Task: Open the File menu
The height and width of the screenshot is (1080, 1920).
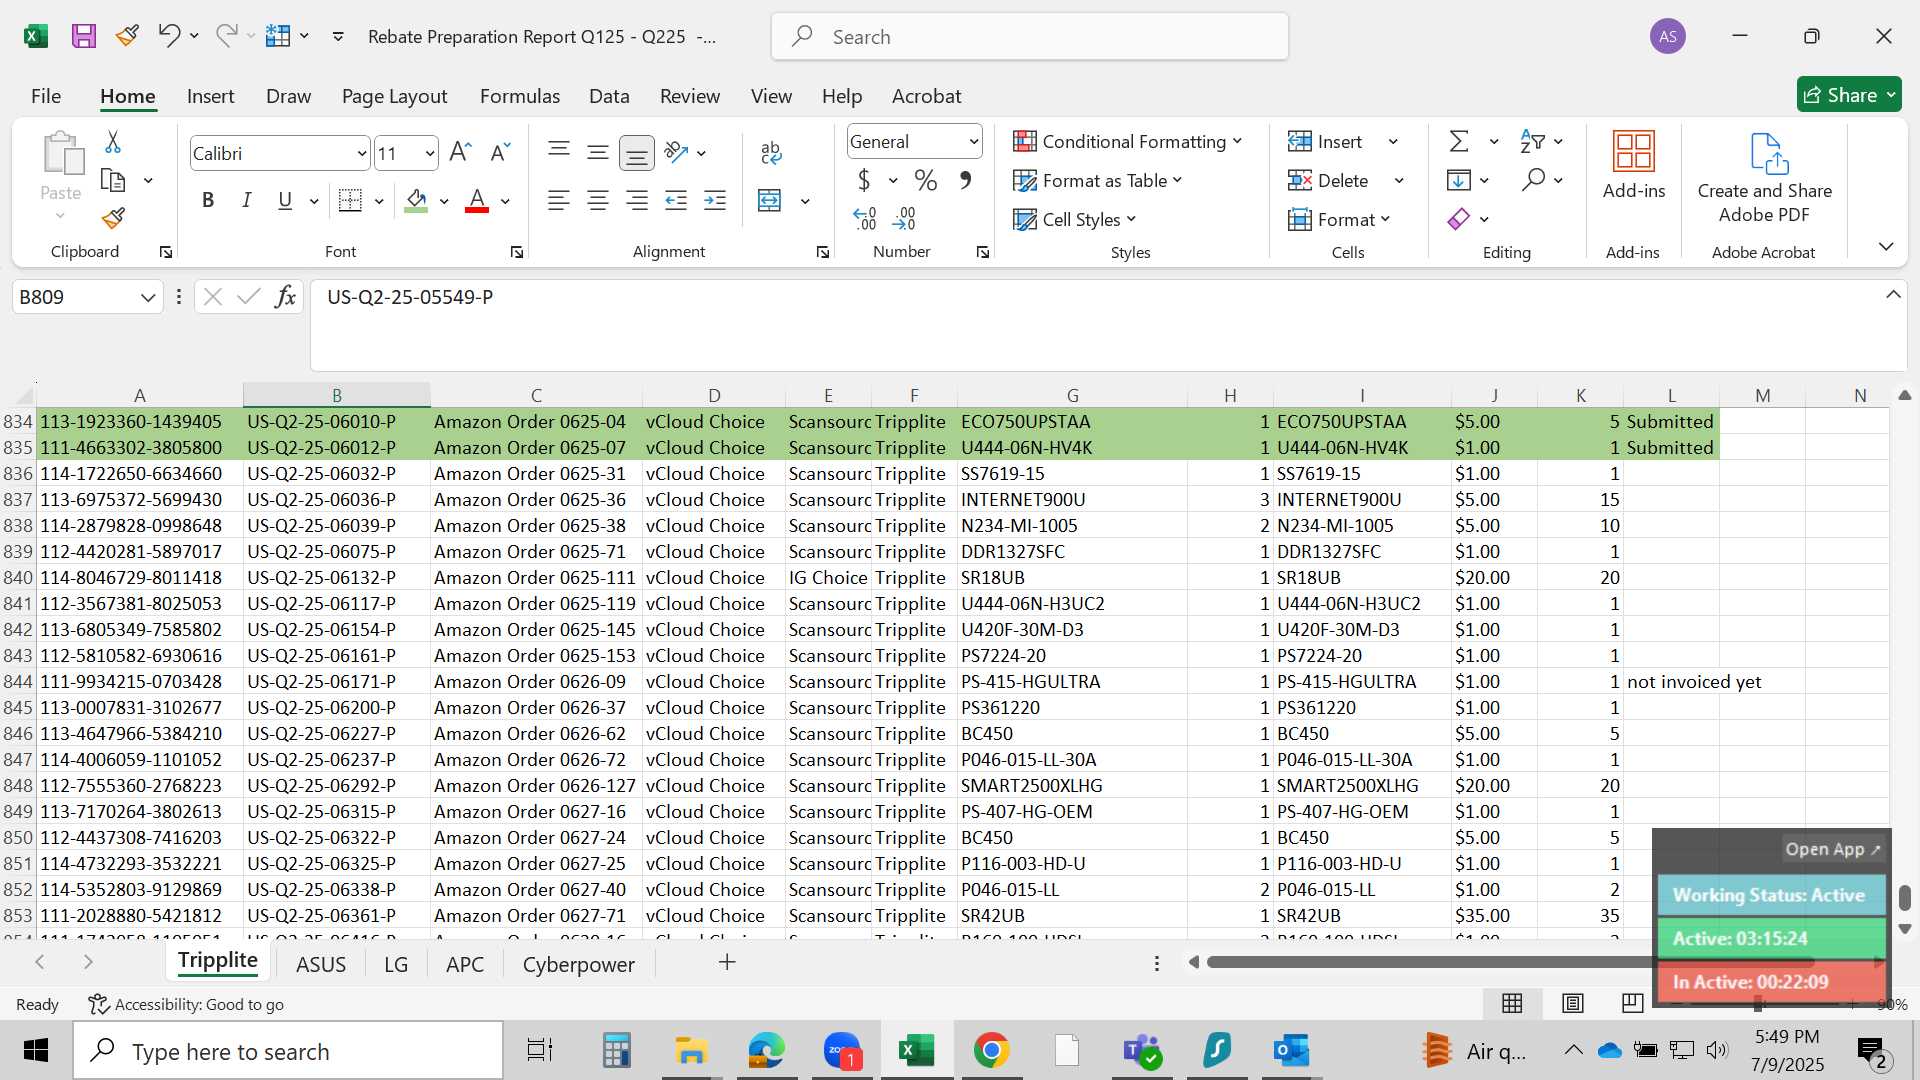Action: coord(46,96)
